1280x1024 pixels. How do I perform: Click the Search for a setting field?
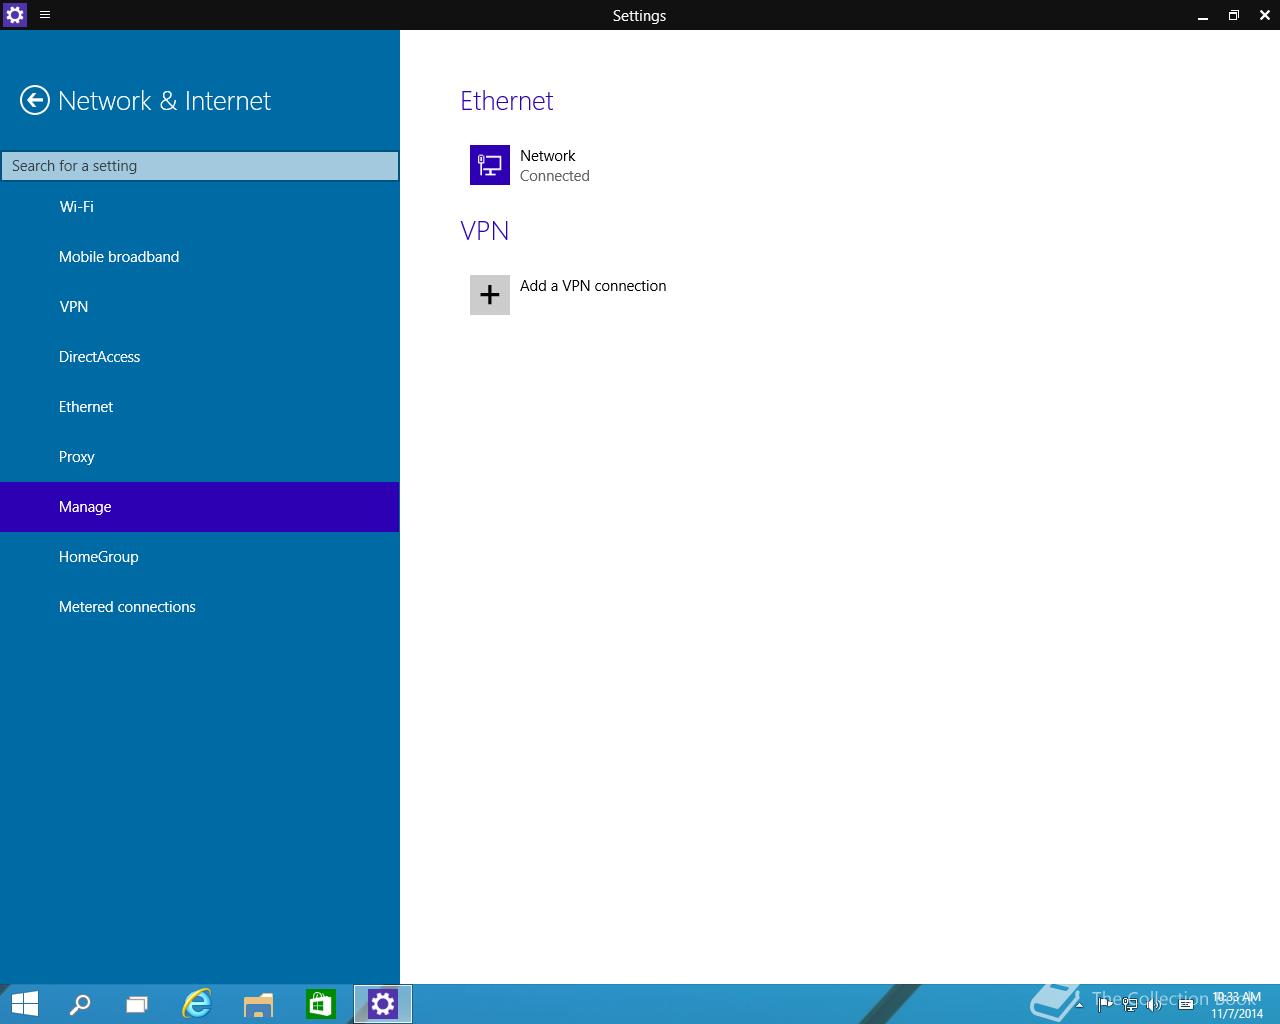click(200, 166)
